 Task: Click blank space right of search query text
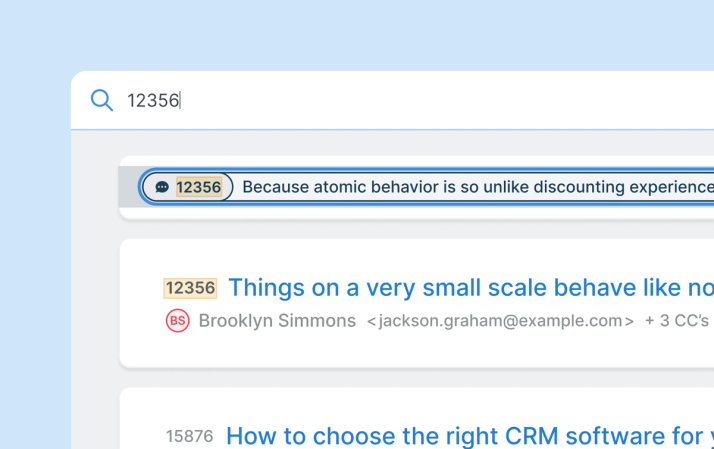pyautogui.click(x=446, y=100)
